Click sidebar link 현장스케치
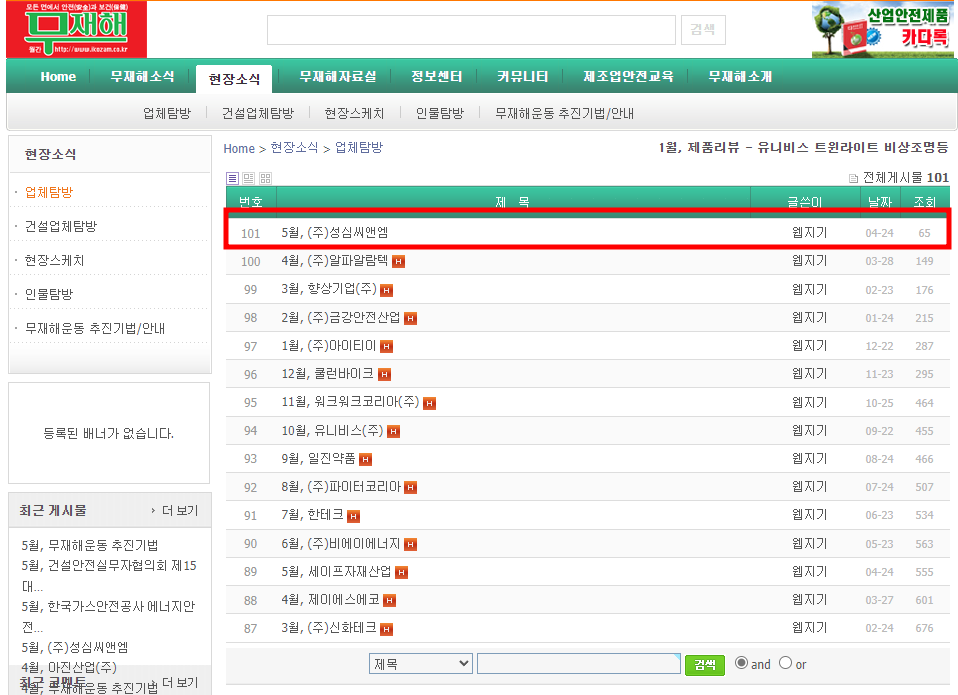The height and width of the screenshot is (695, 958). [x=54, y=260]
